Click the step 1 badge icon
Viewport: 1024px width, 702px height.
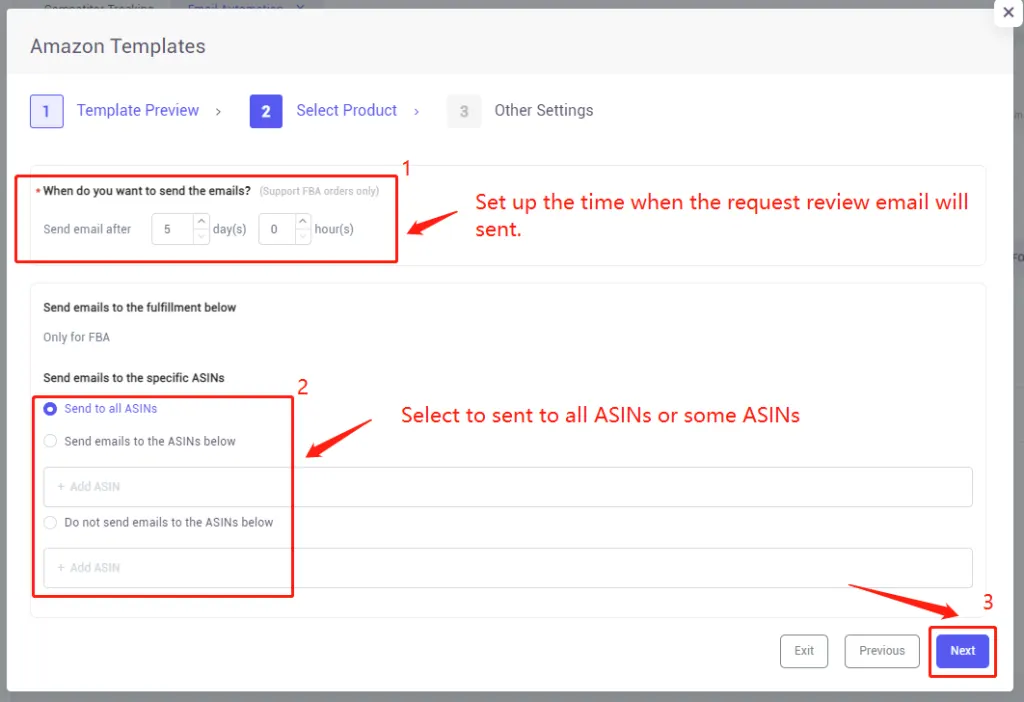tap(46, 111)
